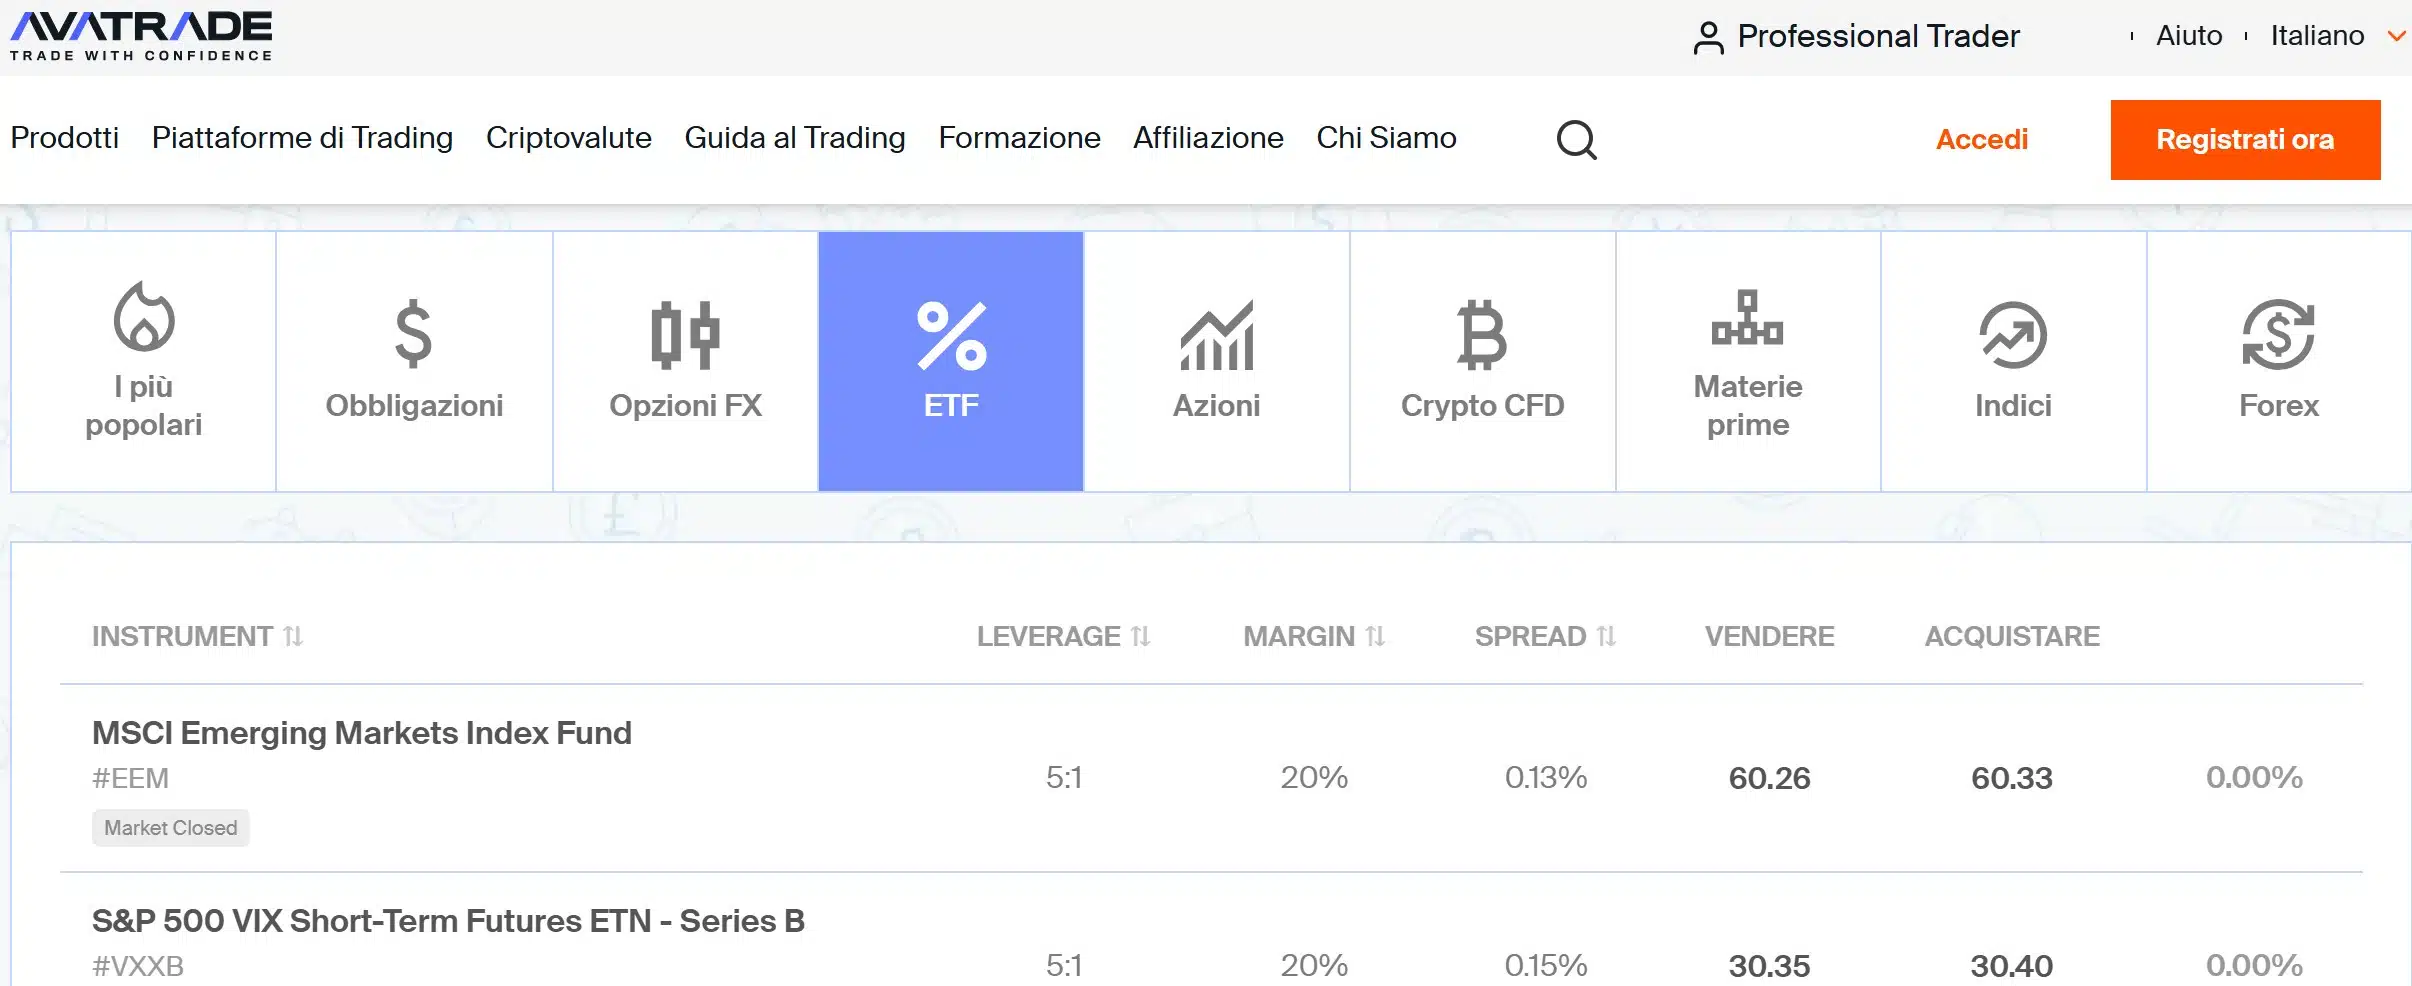Click the Market Closed badge under EEM

pyautogui.click(x=170, y=828)
